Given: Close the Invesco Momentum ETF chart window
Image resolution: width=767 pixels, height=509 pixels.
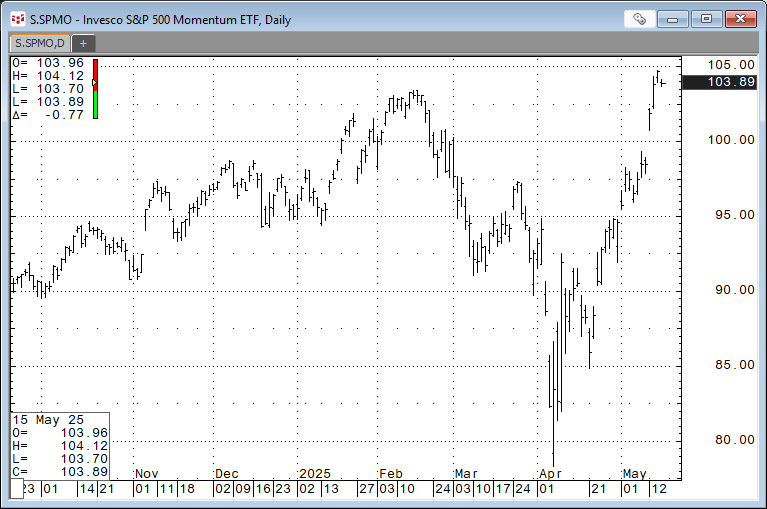Looking at the screenshot, I should point(741,18).
